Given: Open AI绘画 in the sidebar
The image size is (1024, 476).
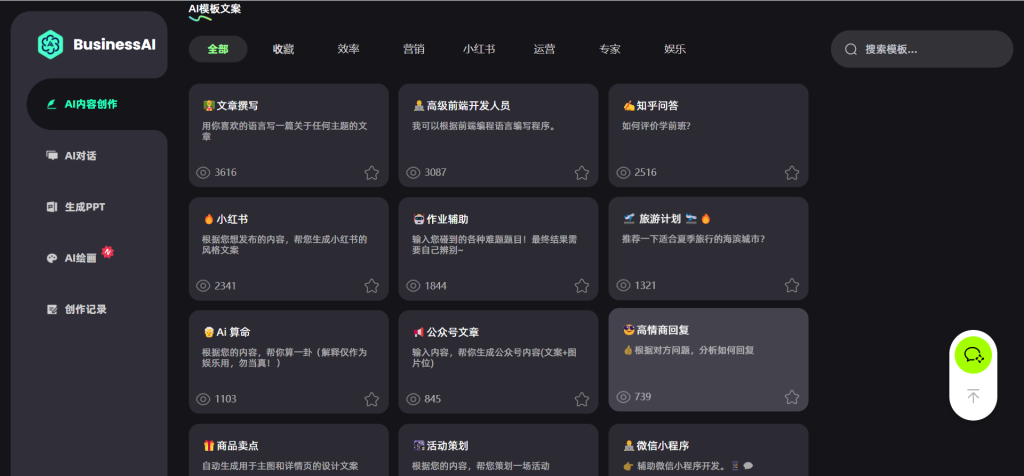Looking at the screenshot, I should click(81, 258).
